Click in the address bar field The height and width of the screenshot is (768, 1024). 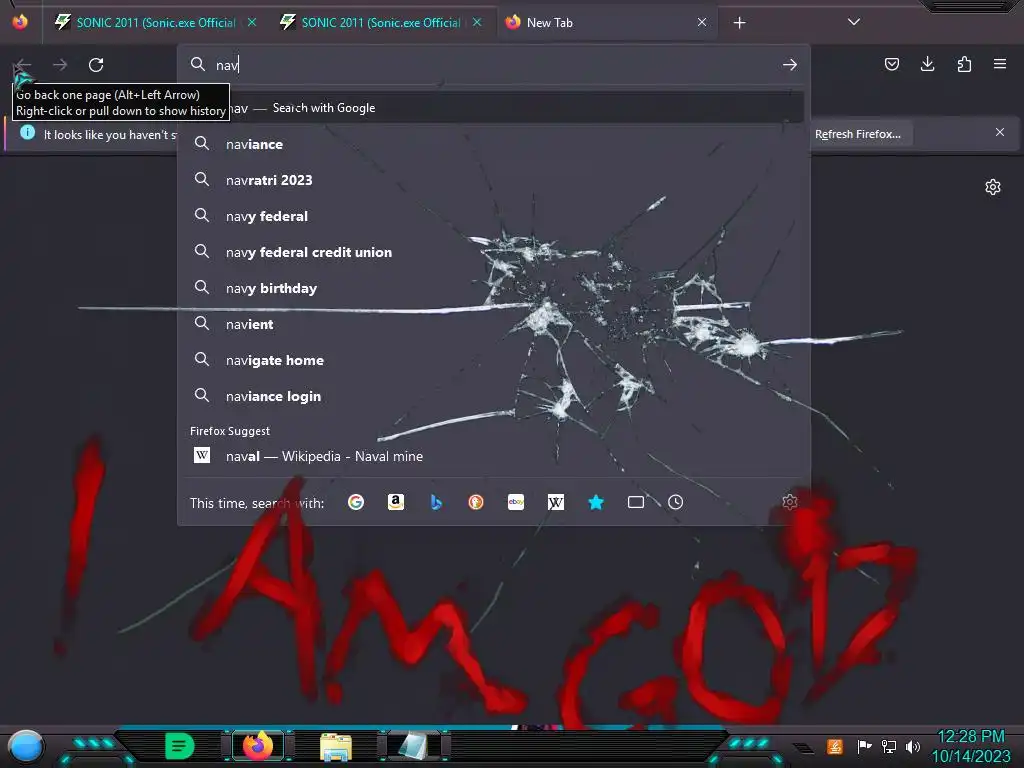click(493, 65)
